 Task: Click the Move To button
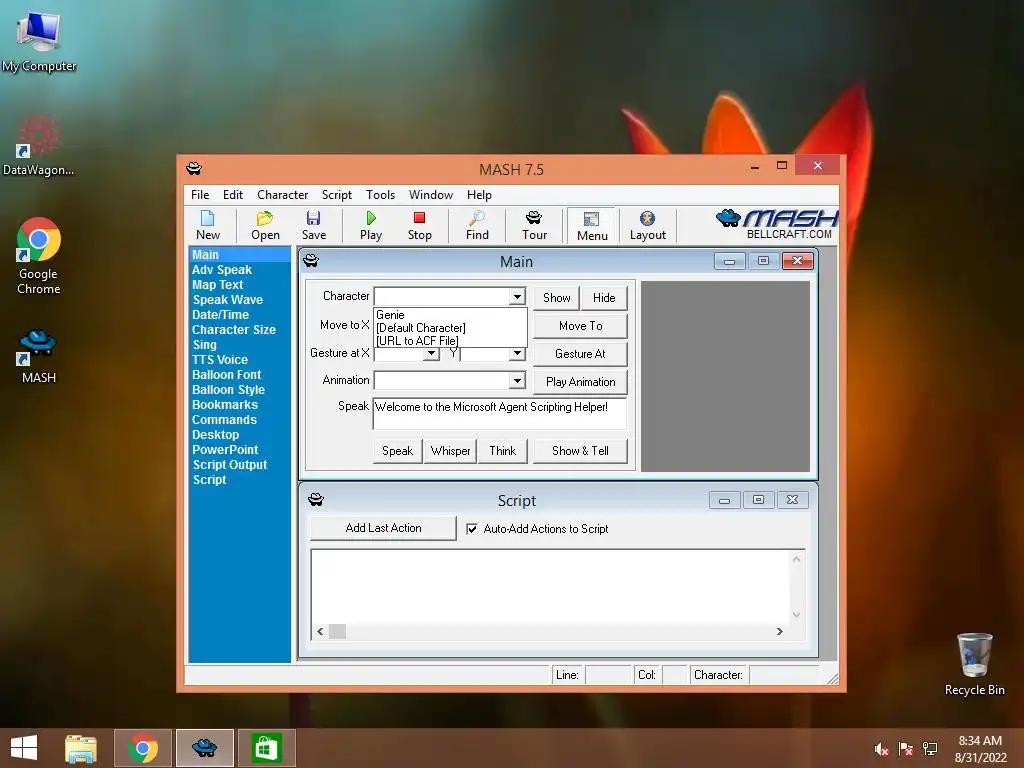581,326
